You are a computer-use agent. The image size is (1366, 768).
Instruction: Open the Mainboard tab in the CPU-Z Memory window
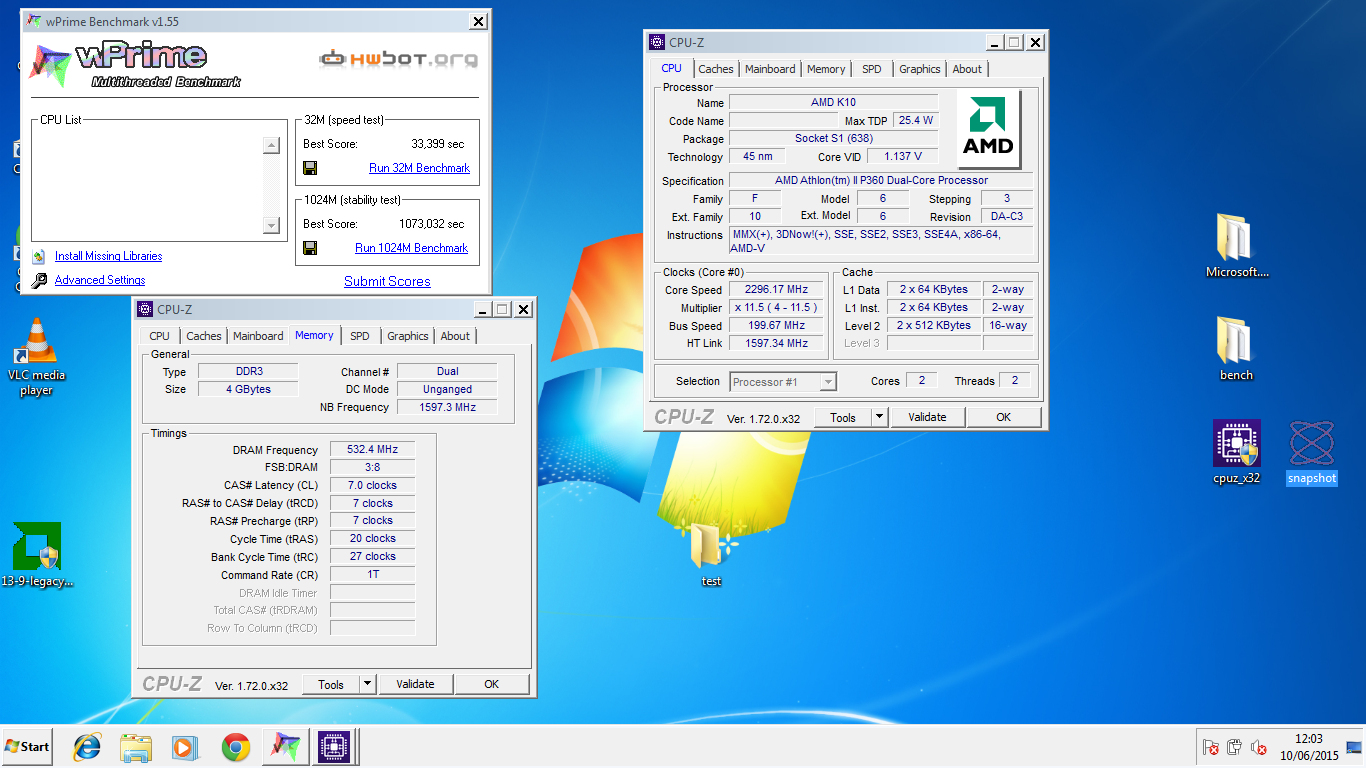tap(258, 336)
